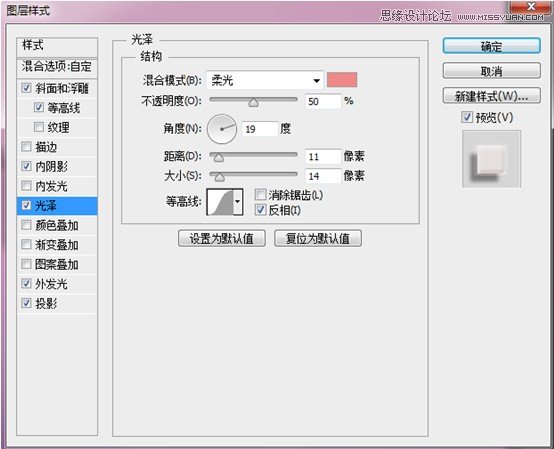Select the 斜面和浮雕 style row

57,88
